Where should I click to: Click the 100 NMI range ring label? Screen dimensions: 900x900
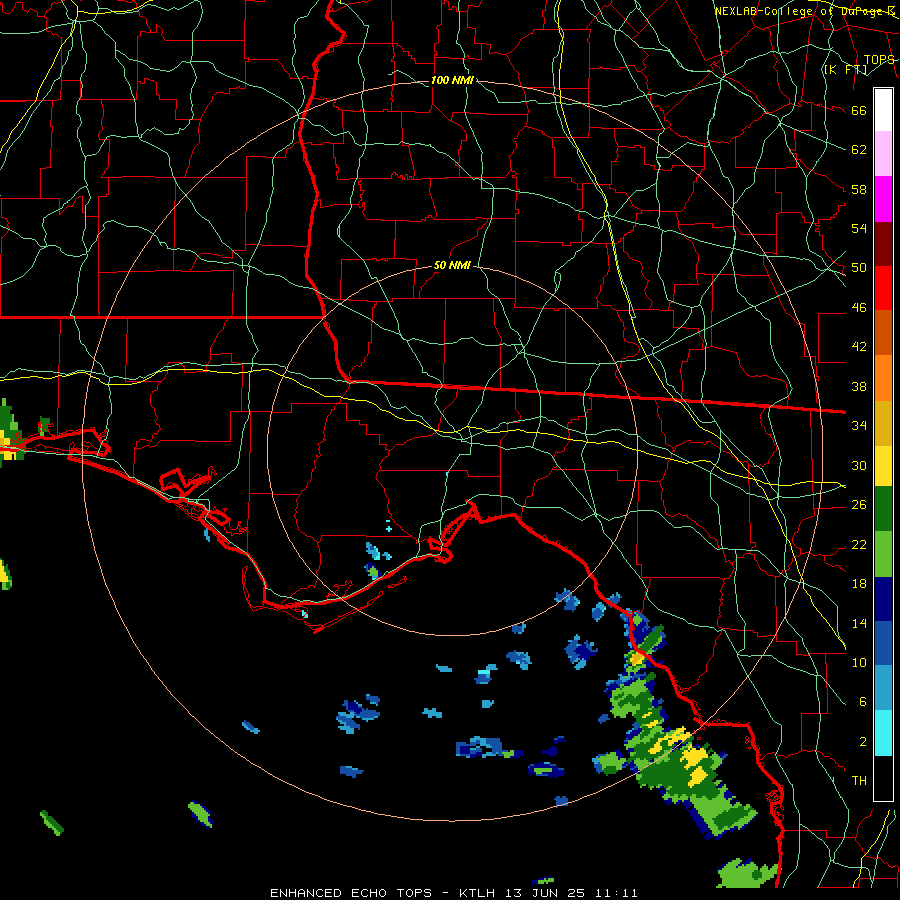[452, 80]
